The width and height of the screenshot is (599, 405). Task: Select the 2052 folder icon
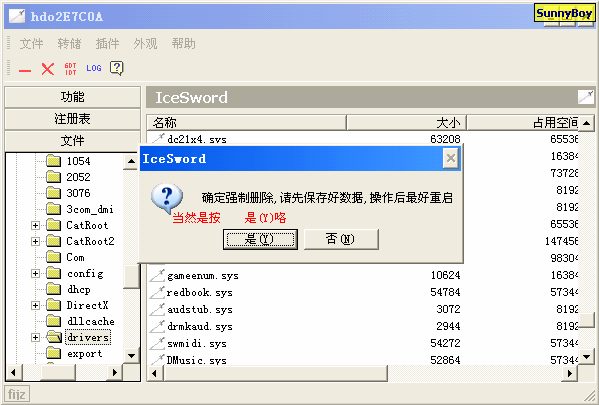coord(53,177)
